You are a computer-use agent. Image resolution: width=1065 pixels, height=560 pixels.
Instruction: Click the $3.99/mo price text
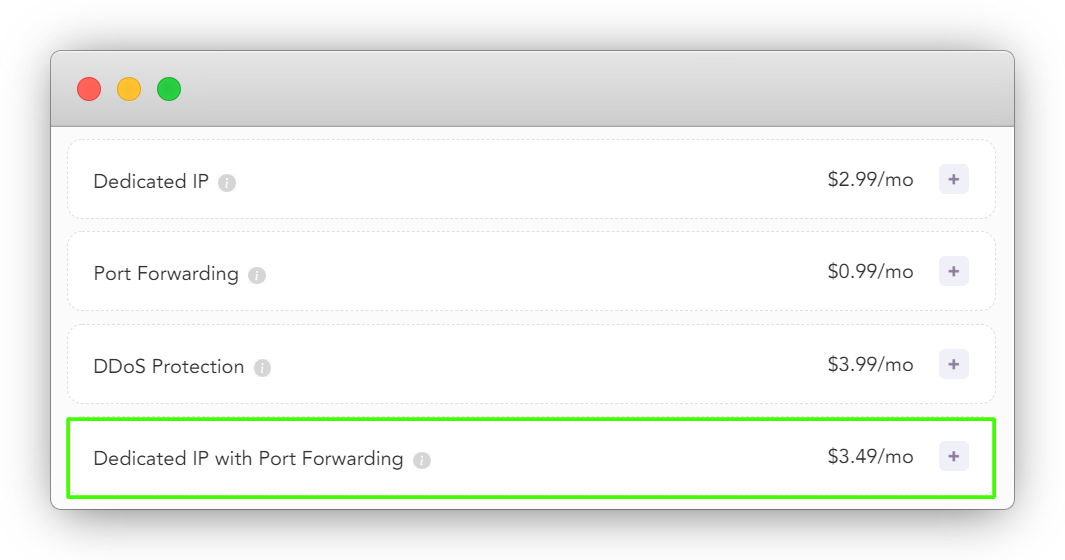870,364
